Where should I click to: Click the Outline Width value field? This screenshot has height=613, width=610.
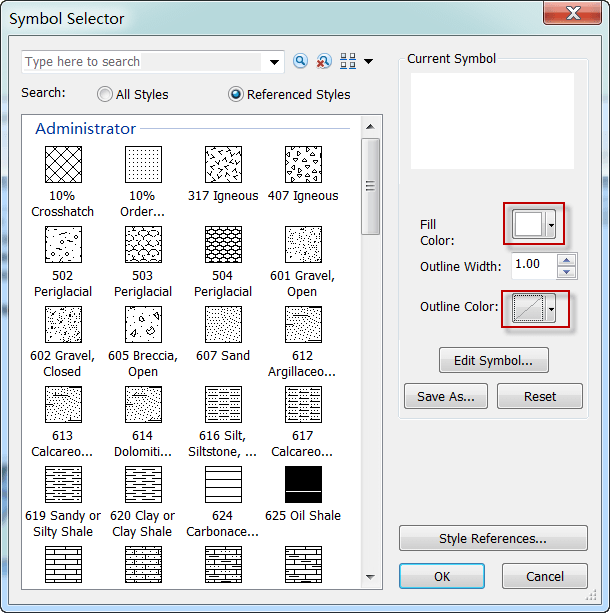[534, 265]
